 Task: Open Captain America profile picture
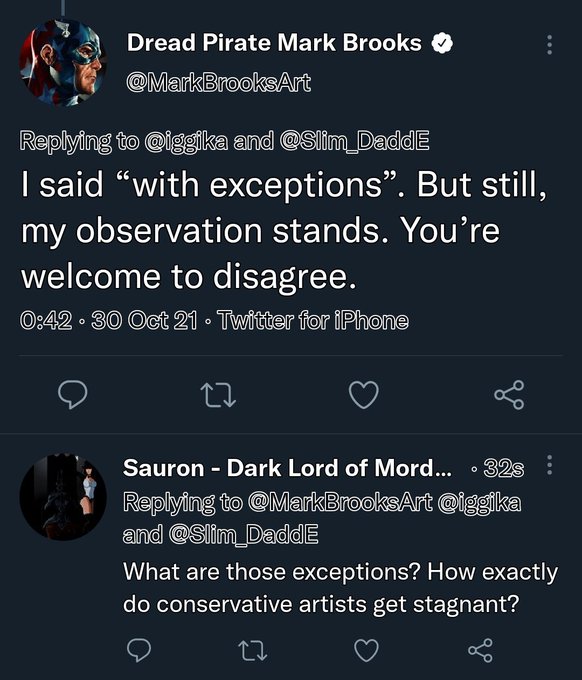pos(63,63)
